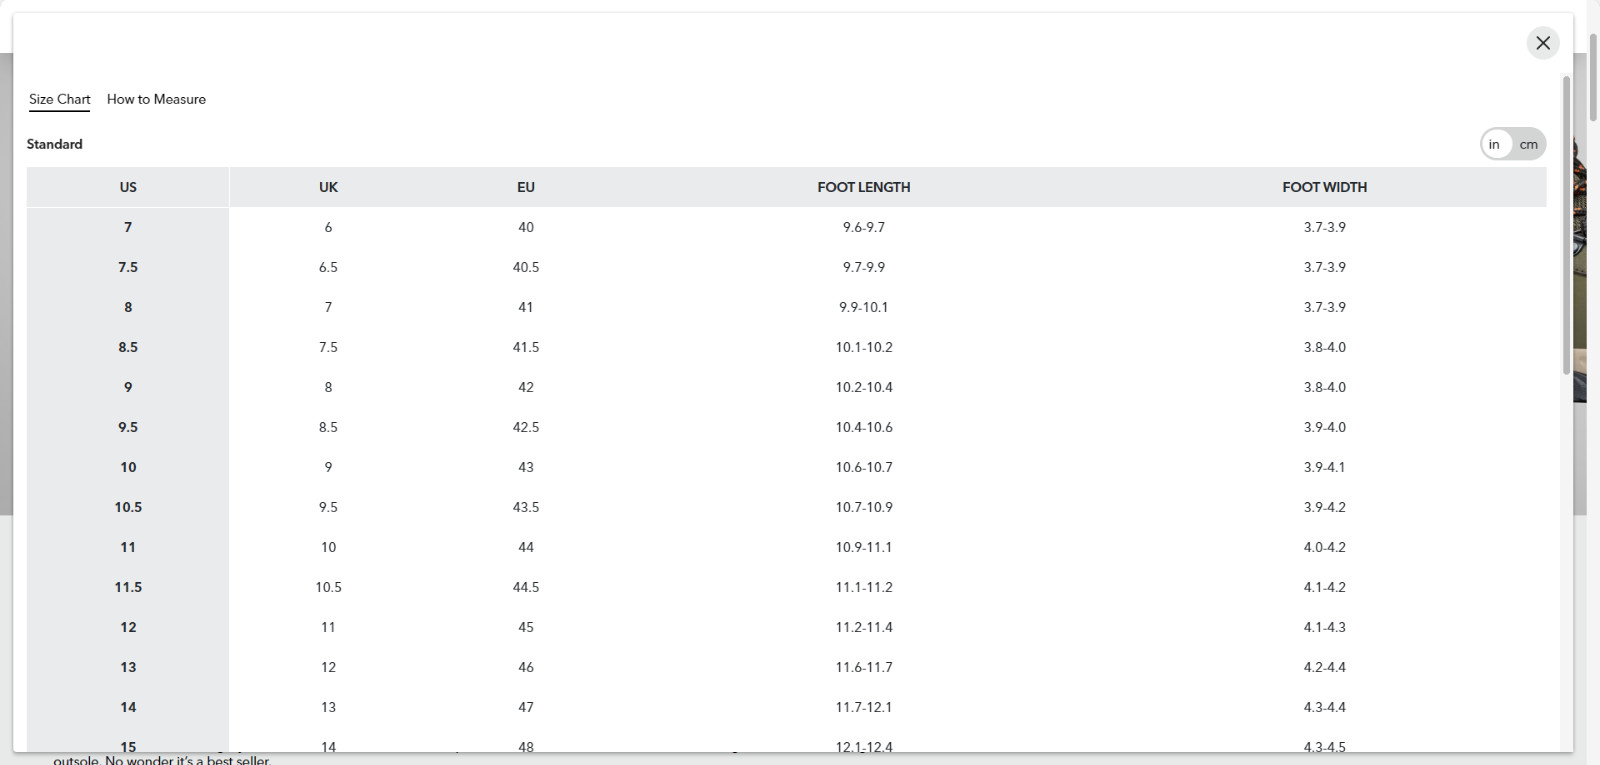Select the Size Chart tab
Screen dimensions: 1600x765
pyautogui.click(x=59, y=99)
